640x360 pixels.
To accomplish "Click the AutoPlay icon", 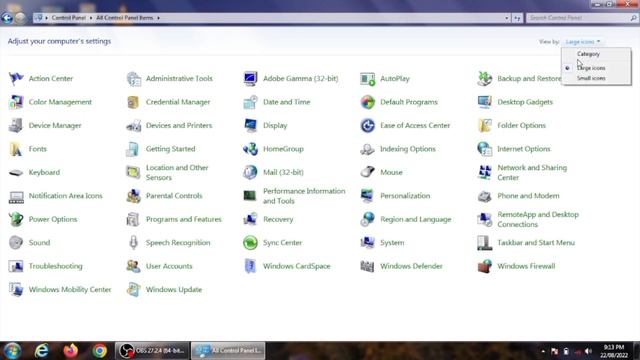I will pyautogui.click(x=367, y=78).
